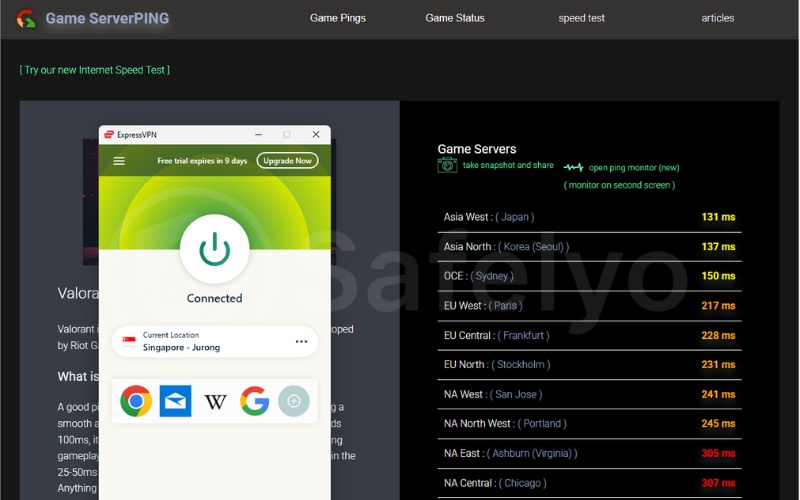The image size is (800, 500).
Task: Click the ping monitor waveform icon
Action: [573, 167]
